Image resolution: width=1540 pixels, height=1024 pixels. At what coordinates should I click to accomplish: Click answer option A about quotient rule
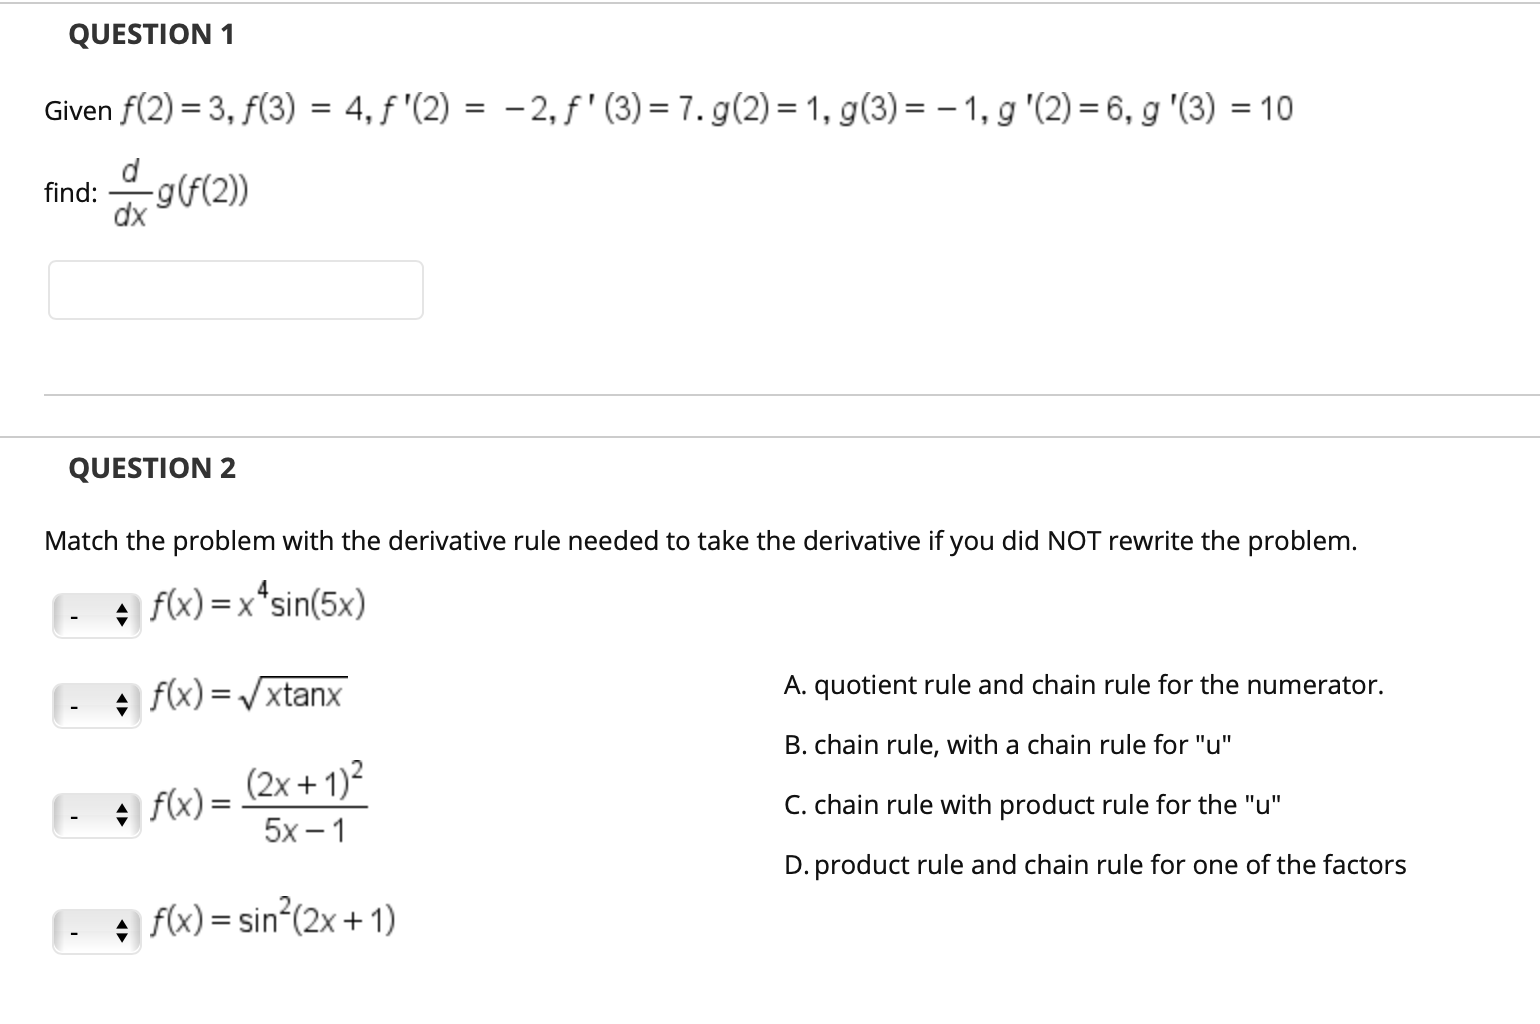click(1084, 685)
